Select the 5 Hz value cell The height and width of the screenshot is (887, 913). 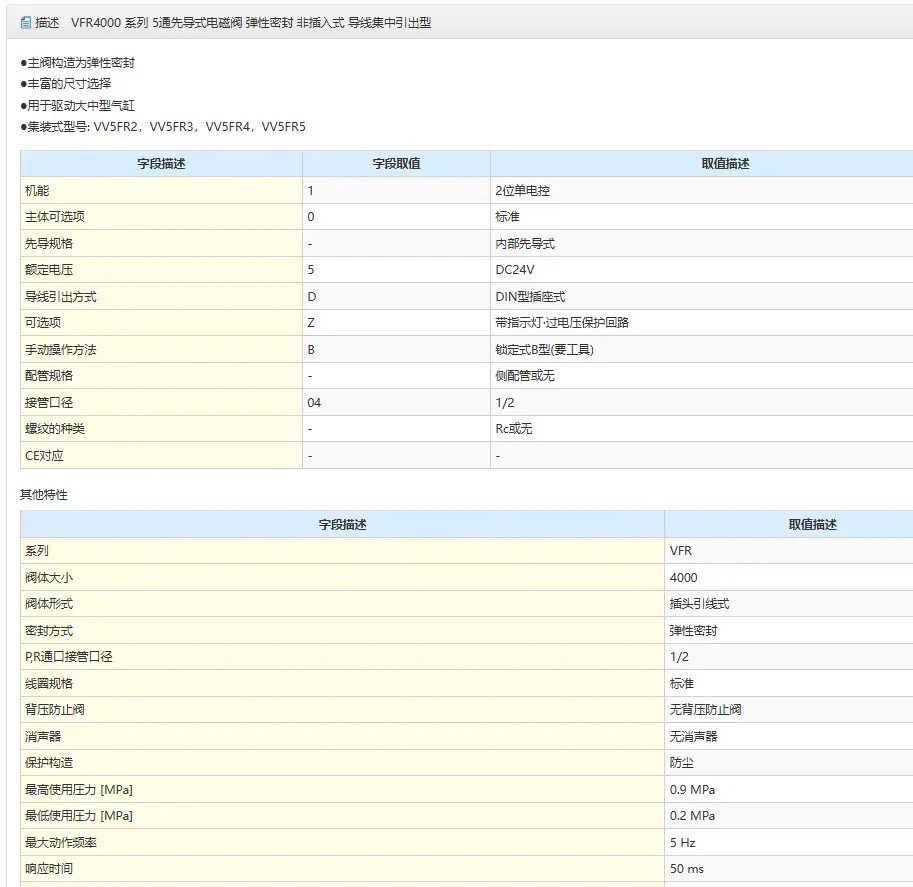(789, 842)
